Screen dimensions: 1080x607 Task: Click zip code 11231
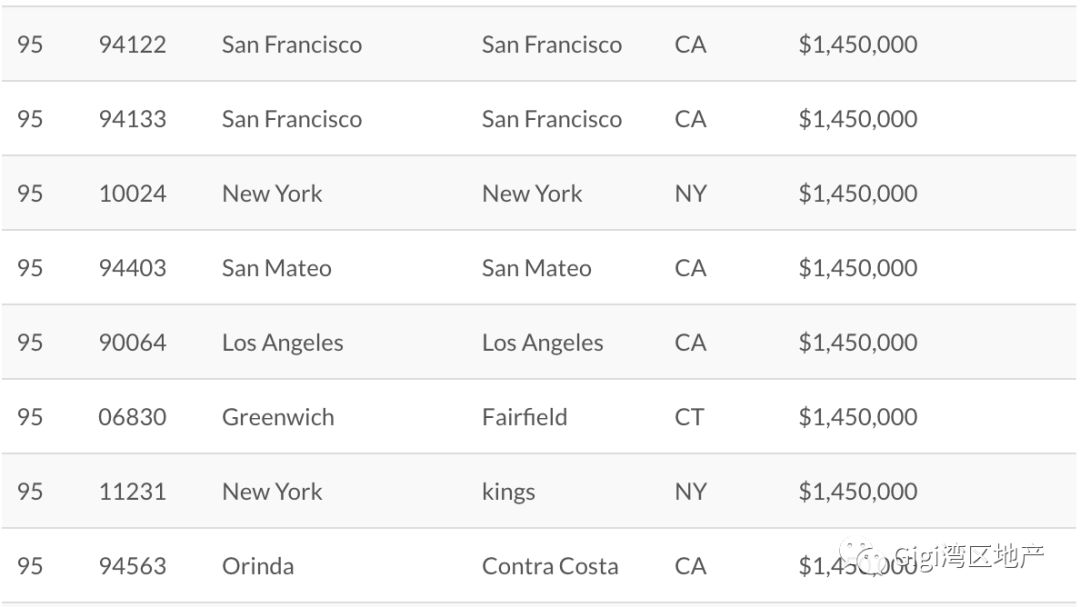132,492
